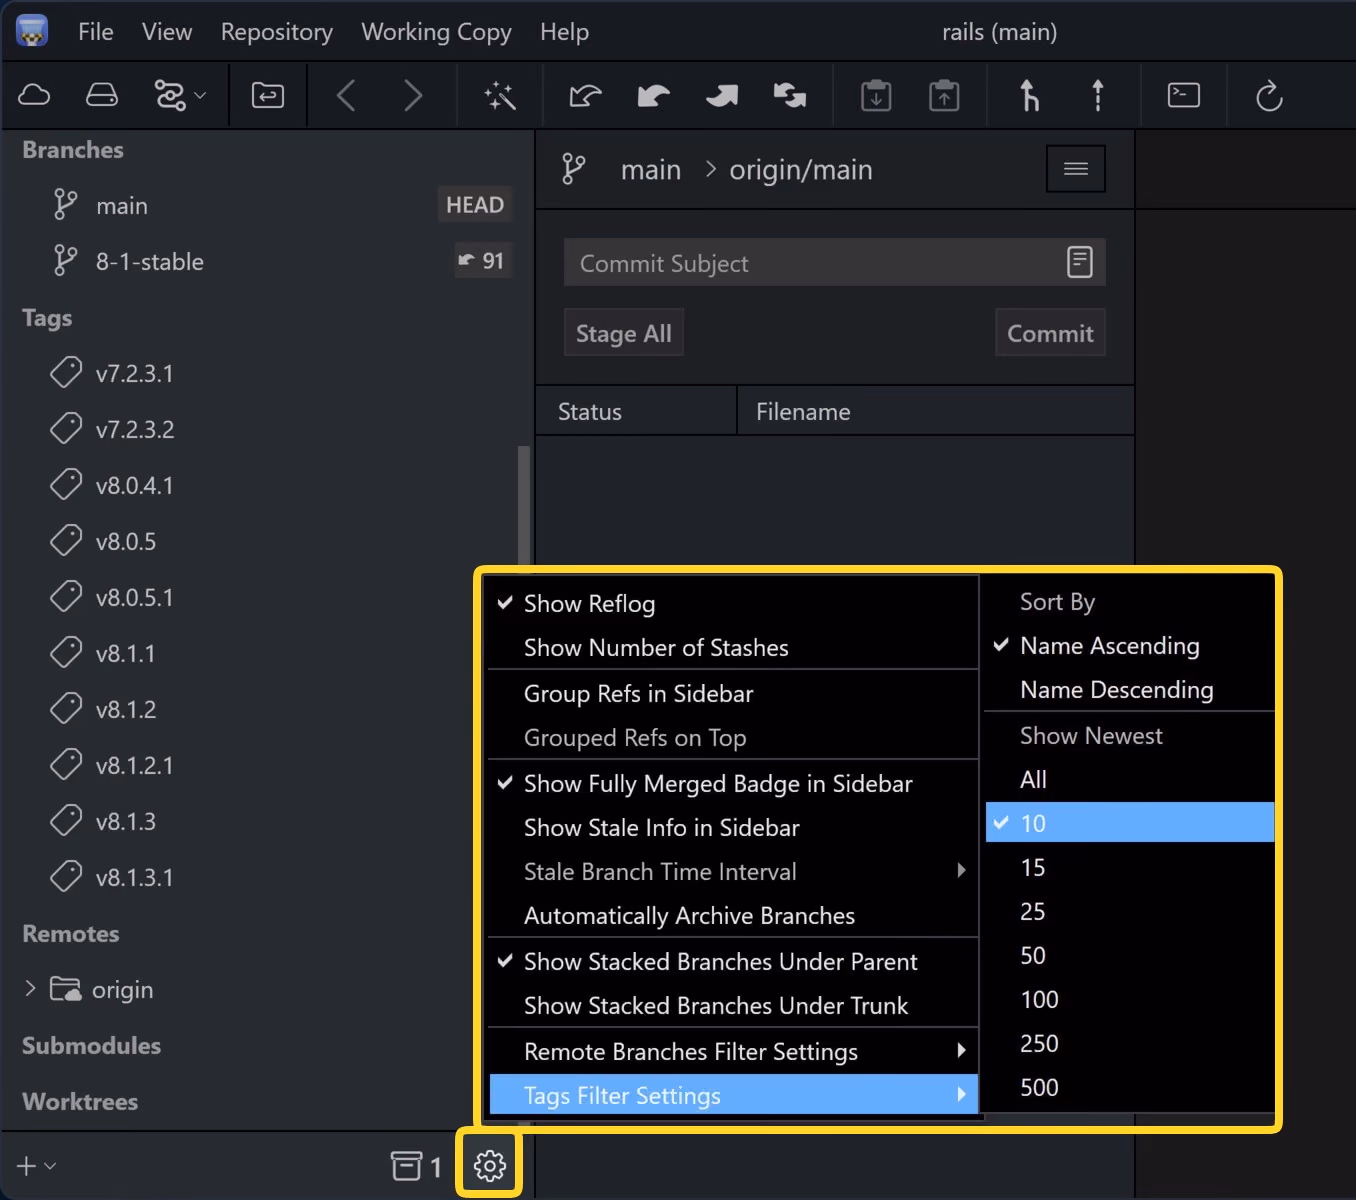The height and width of the screenshot is (1200, 1356).
Task: Click the branch icon beside main header
Action: 573,169
